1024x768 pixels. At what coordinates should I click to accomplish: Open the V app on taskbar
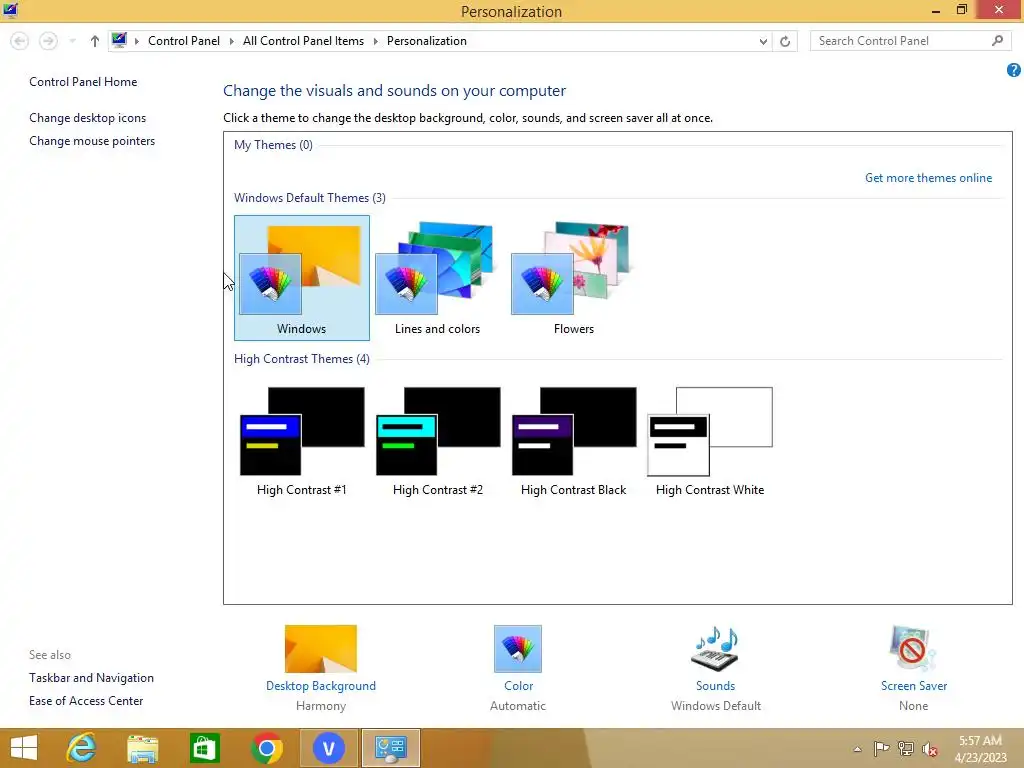[328, 748]
